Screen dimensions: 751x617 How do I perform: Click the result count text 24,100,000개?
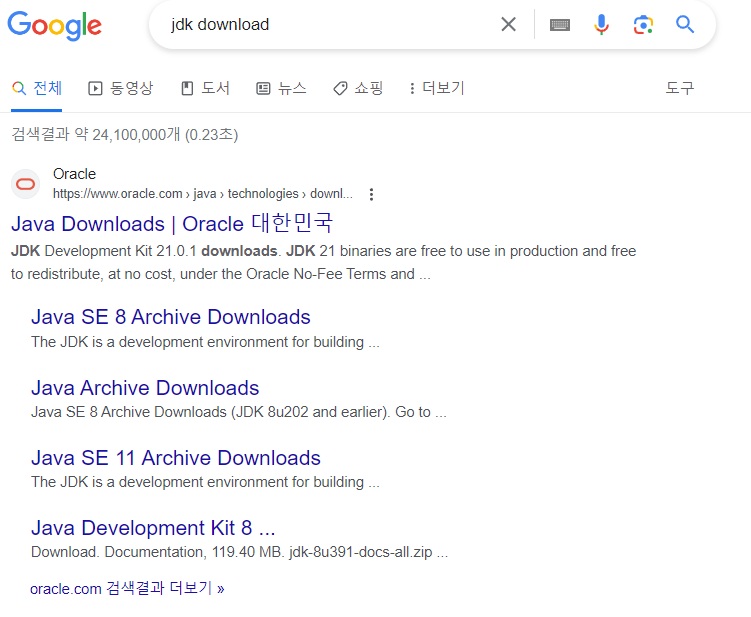(125, 135)
